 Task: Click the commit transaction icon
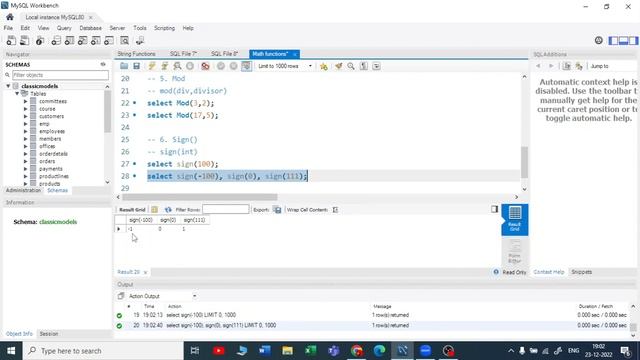click(x=221, y=66)
